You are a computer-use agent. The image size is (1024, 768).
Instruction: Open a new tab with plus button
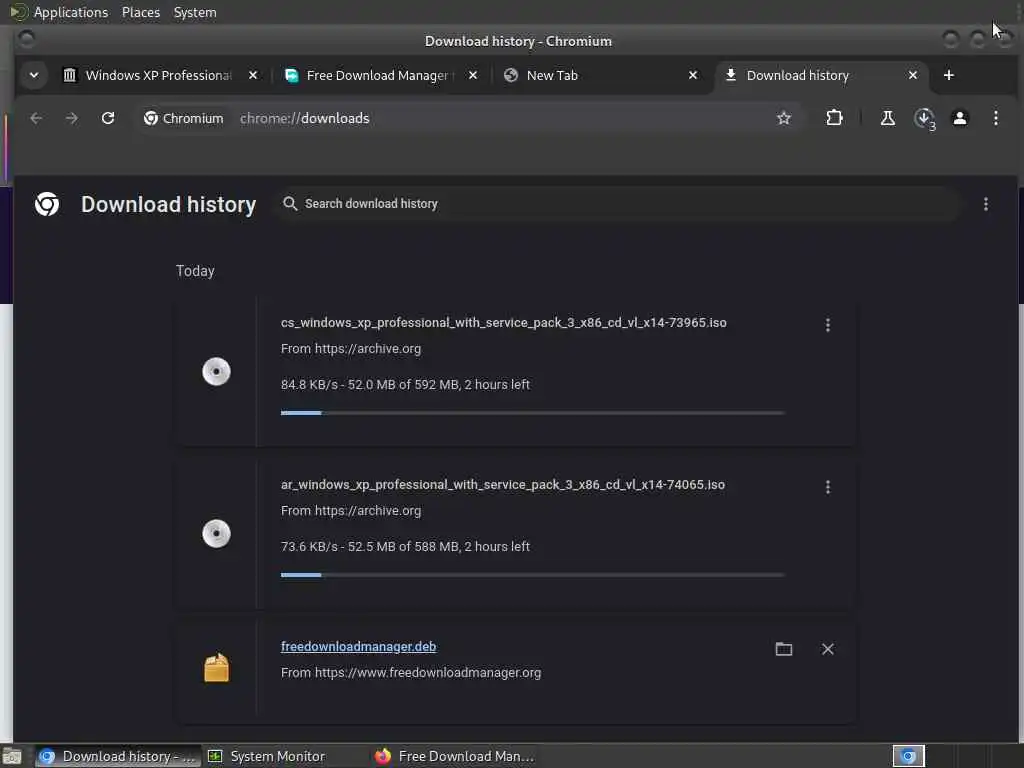(x=948, y=75)
